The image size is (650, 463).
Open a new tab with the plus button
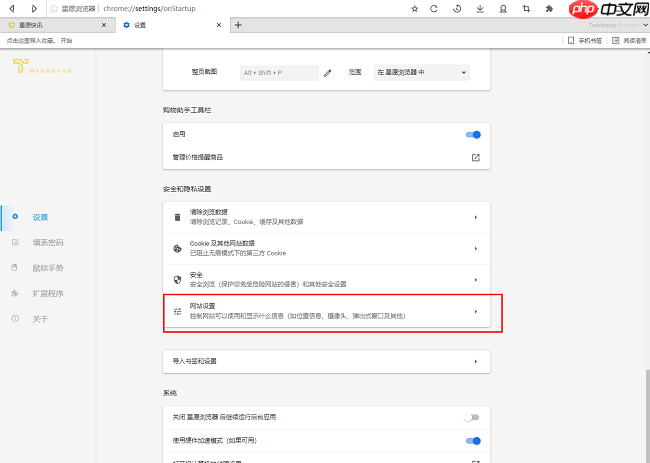[x=238, y=25]
